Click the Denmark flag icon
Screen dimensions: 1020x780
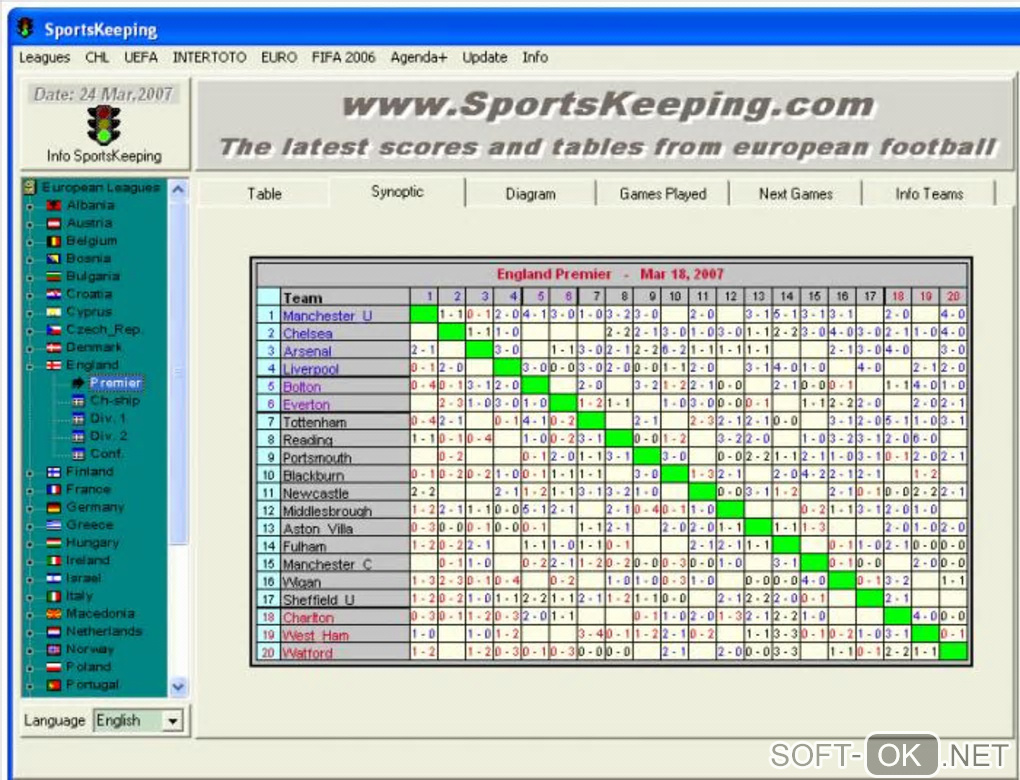(54, 347)
